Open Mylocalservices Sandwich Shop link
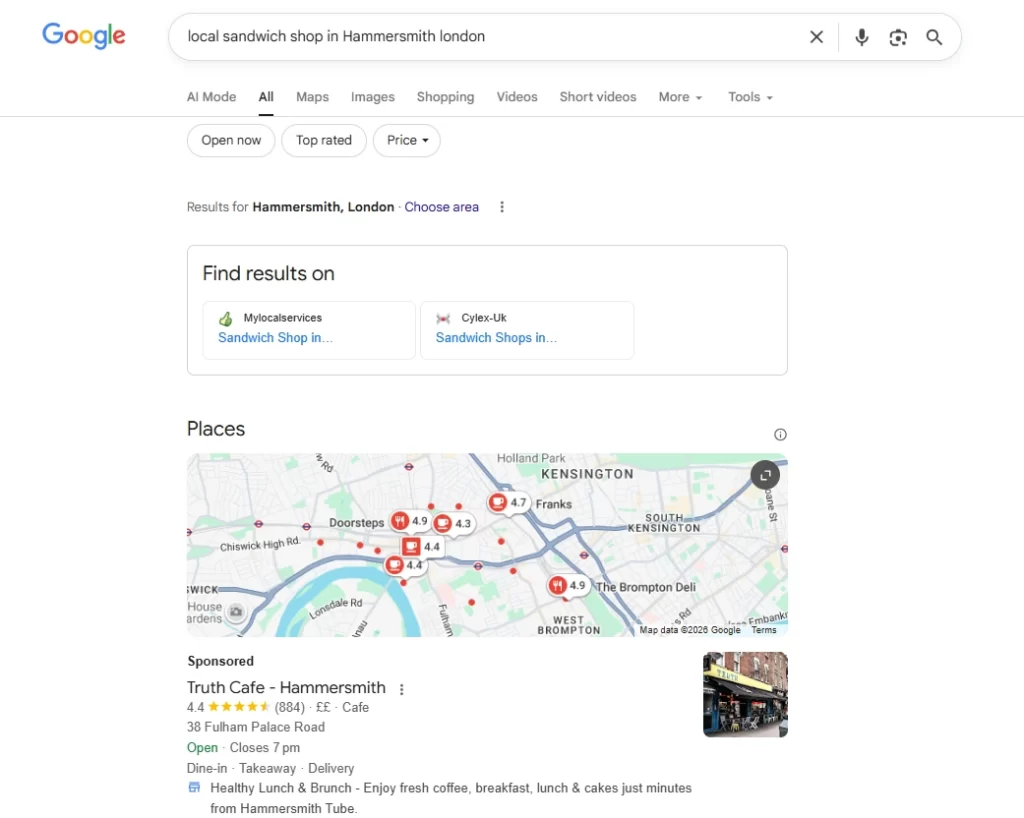This screenshot has width=1024, height=818. (275, 338)
